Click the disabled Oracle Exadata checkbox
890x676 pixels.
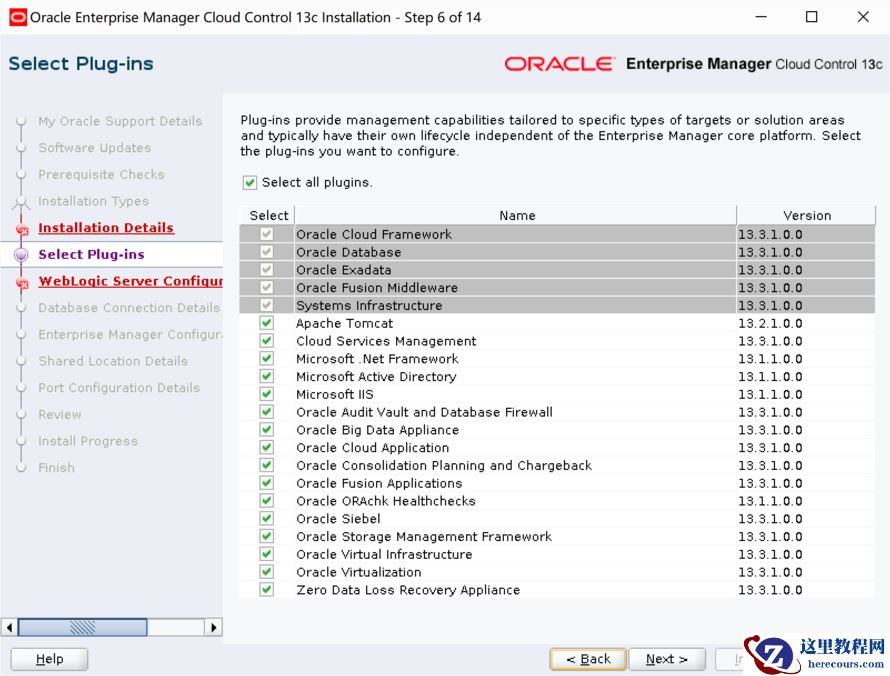coord(266,270)
